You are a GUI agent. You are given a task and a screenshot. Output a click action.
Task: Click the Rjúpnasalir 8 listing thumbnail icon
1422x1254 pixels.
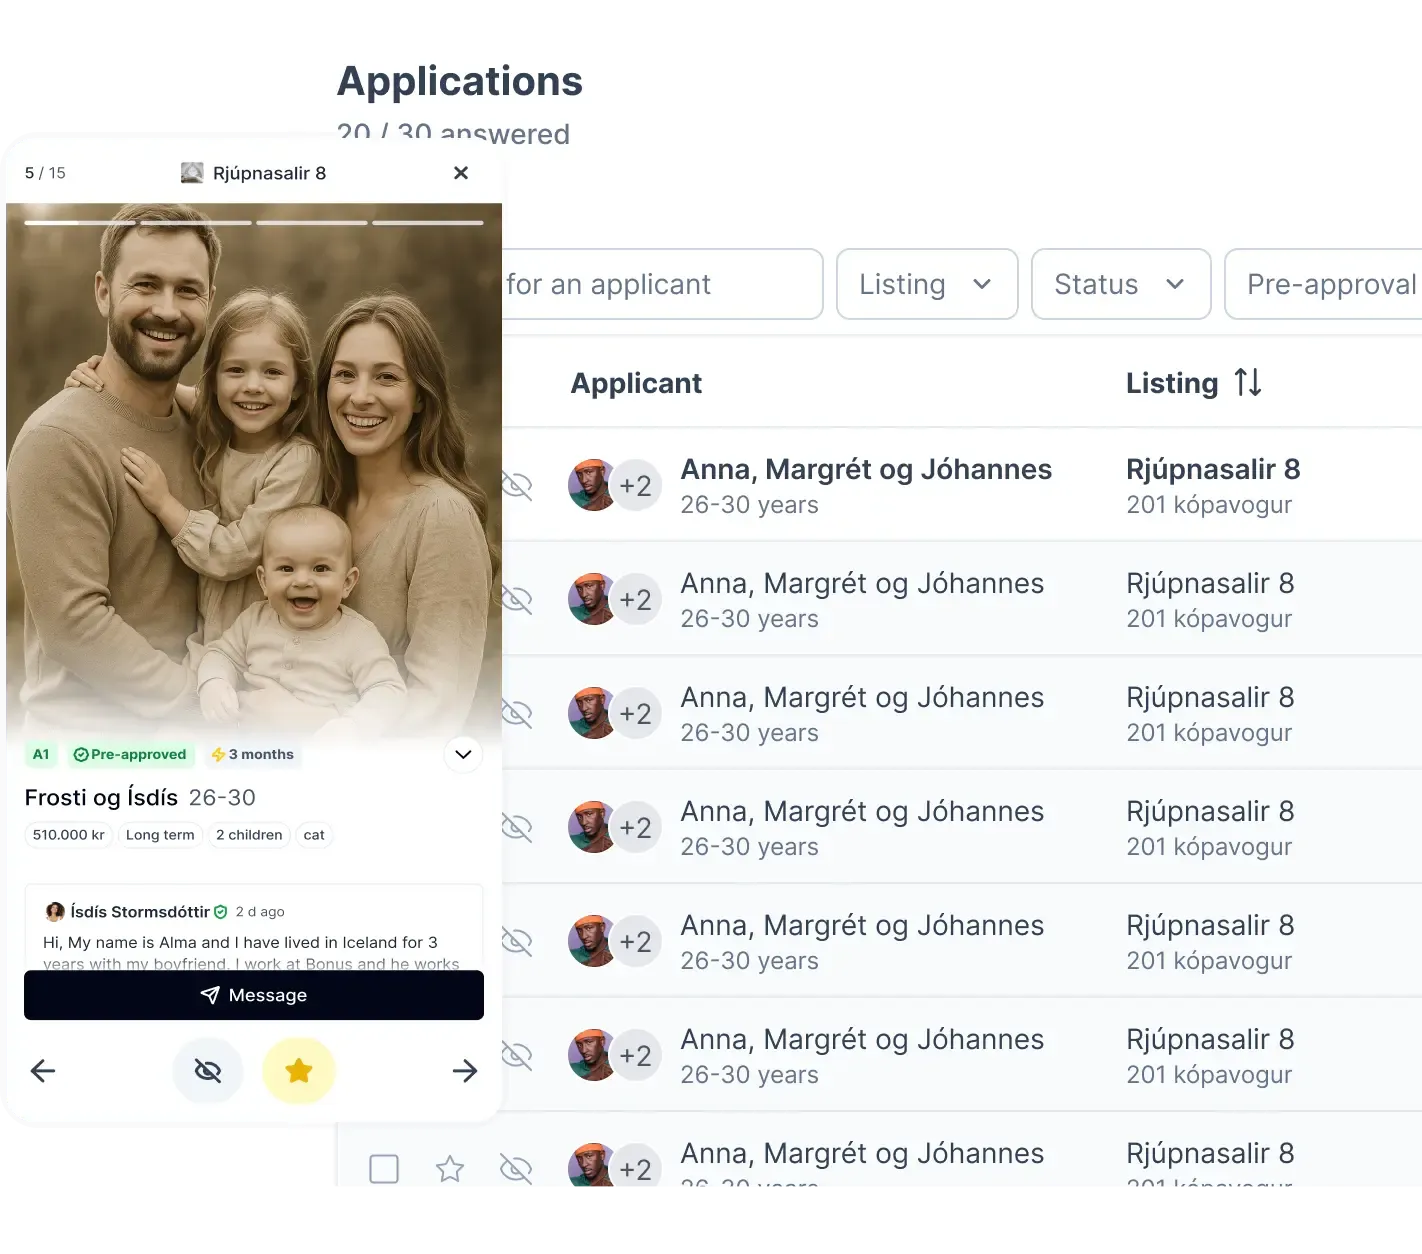click(192, 173)
